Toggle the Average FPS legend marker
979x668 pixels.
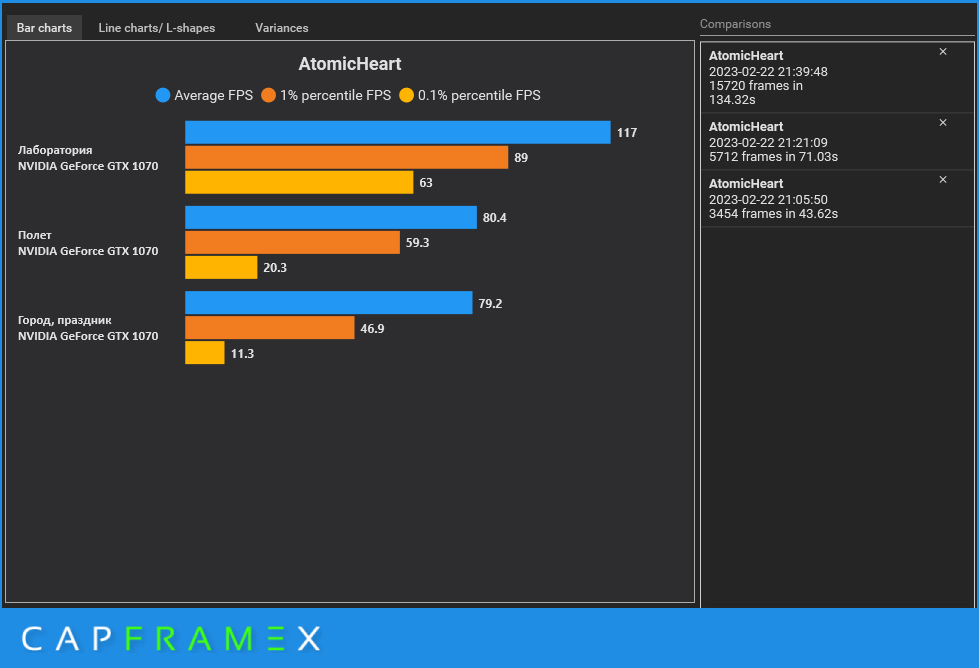coord(163,96)
